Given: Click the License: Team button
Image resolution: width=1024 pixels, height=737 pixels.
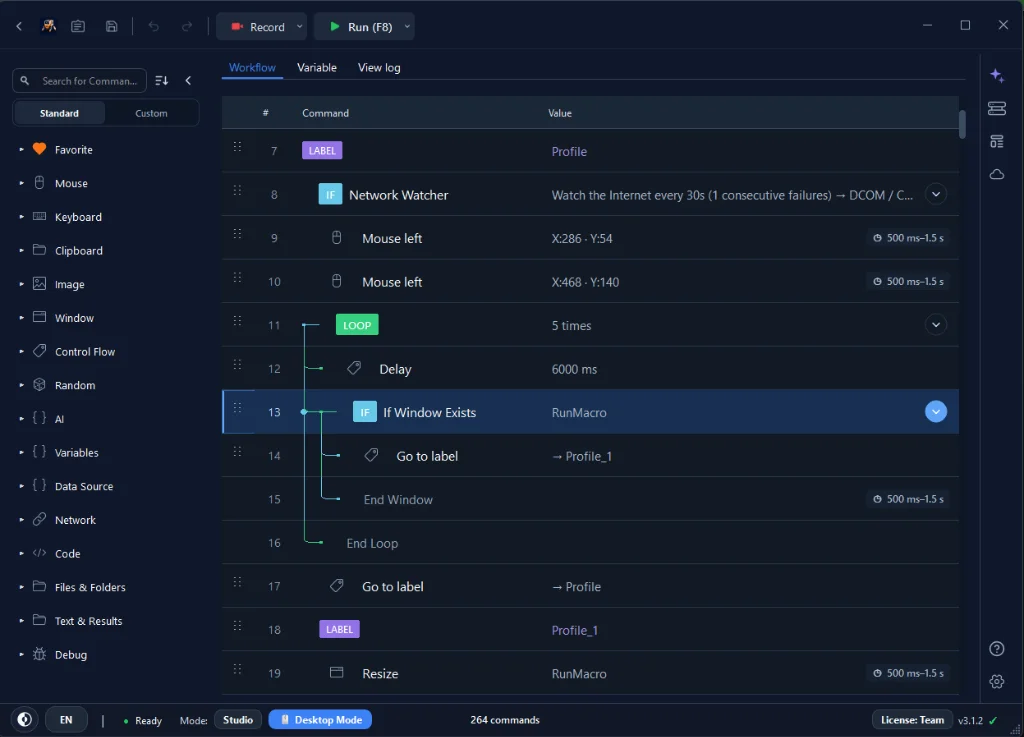Looking at the screenshot, I should coord(912,719).
